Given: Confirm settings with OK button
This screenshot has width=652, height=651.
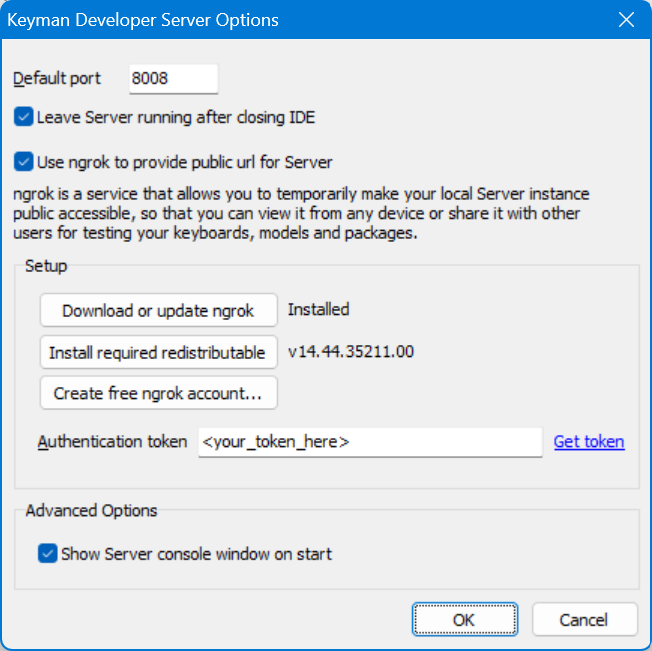Looking at the screenshot, I should [x=465, y=619].
